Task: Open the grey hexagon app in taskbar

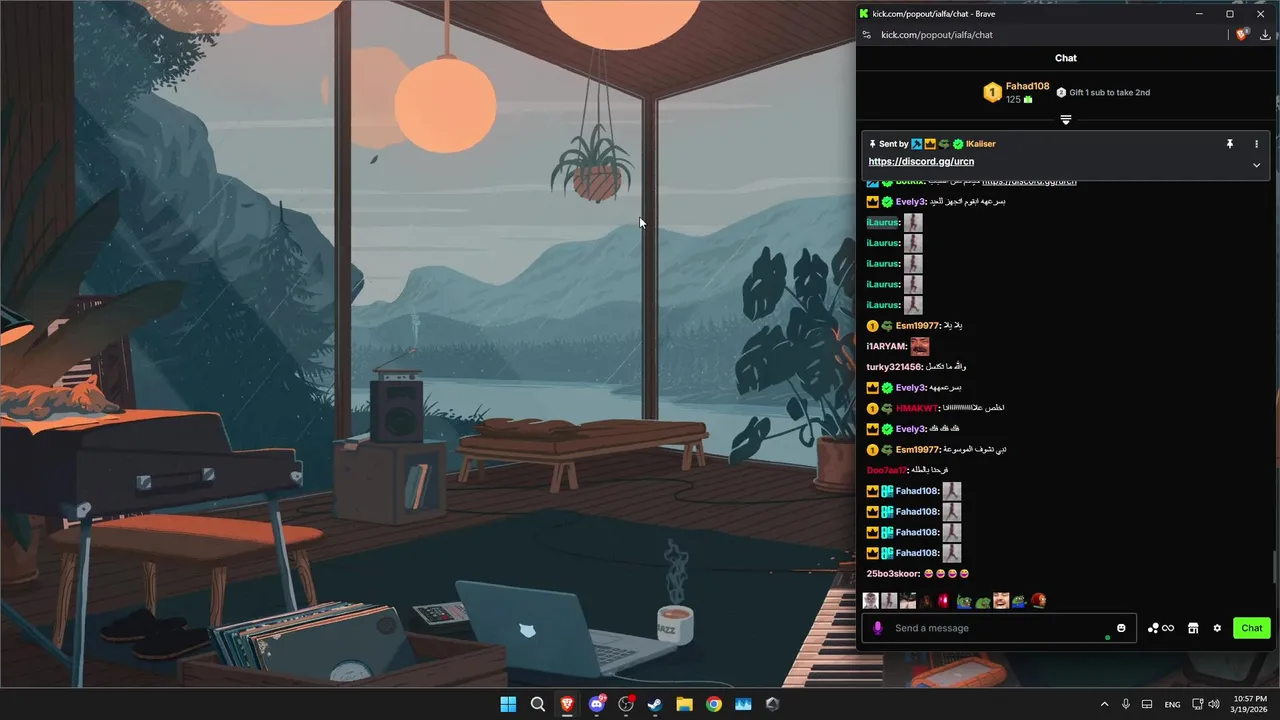Action: (772, 704)
